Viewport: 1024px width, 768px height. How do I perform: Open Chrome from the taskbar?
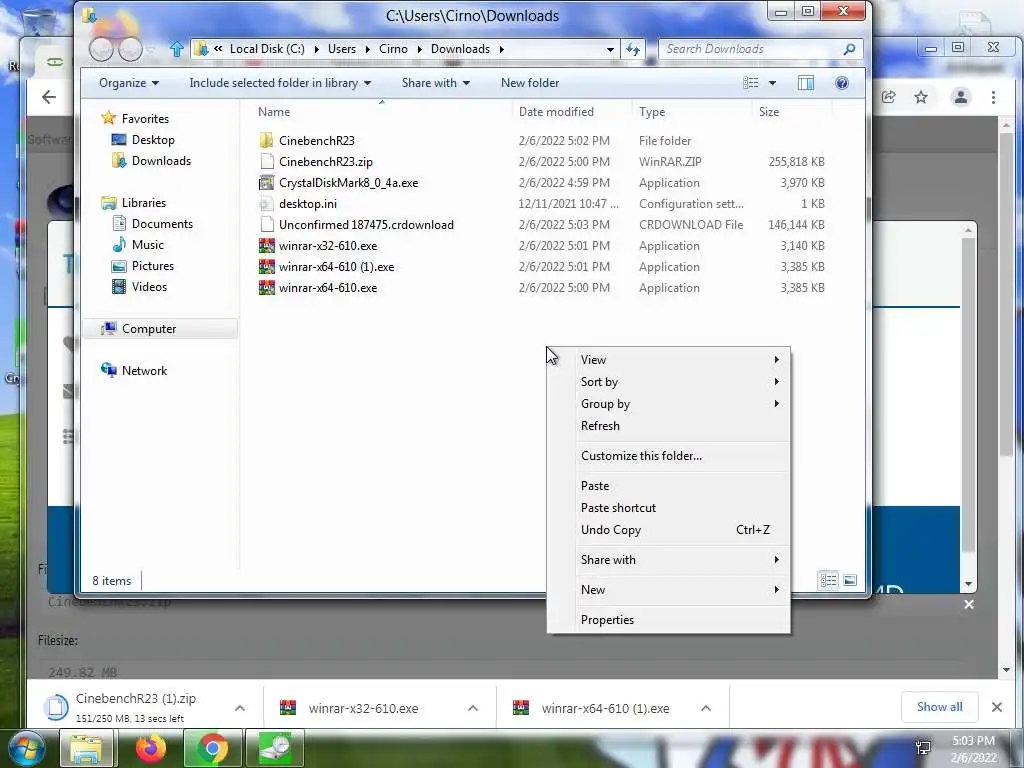[212, 748]
